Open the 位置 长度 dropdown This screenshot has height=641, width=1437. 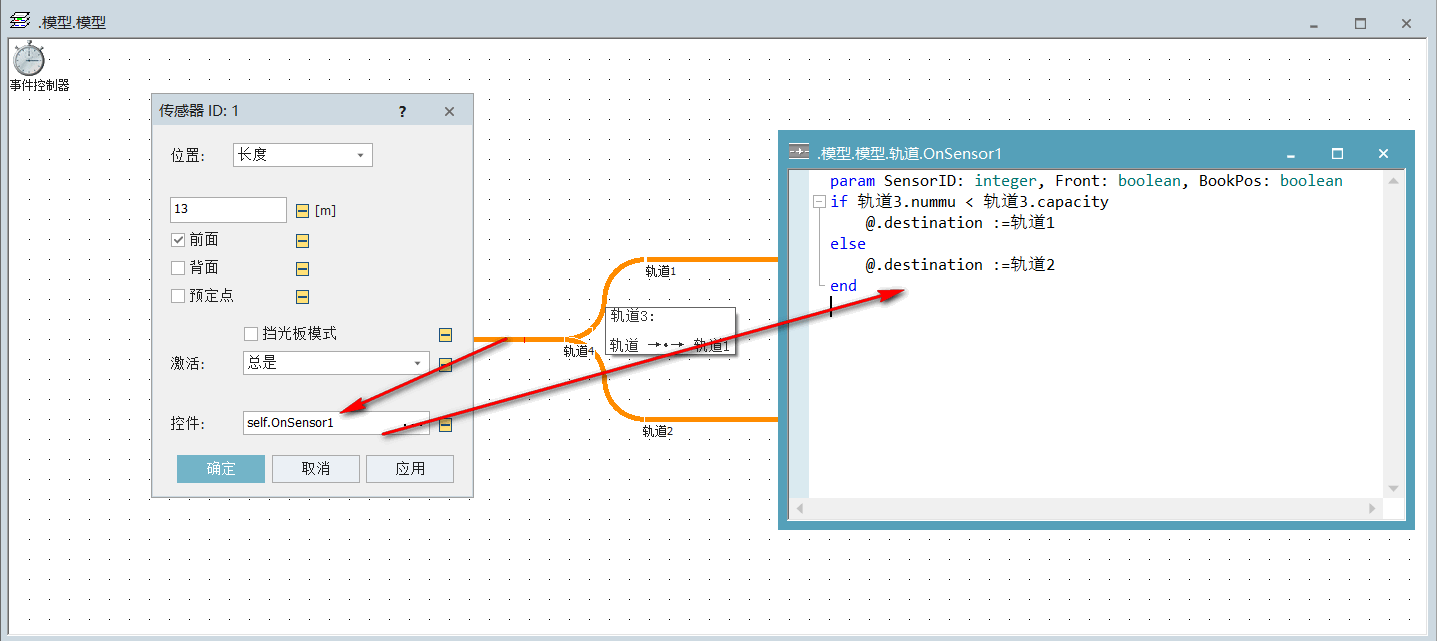pyautogui.click(x=302, y=155)
